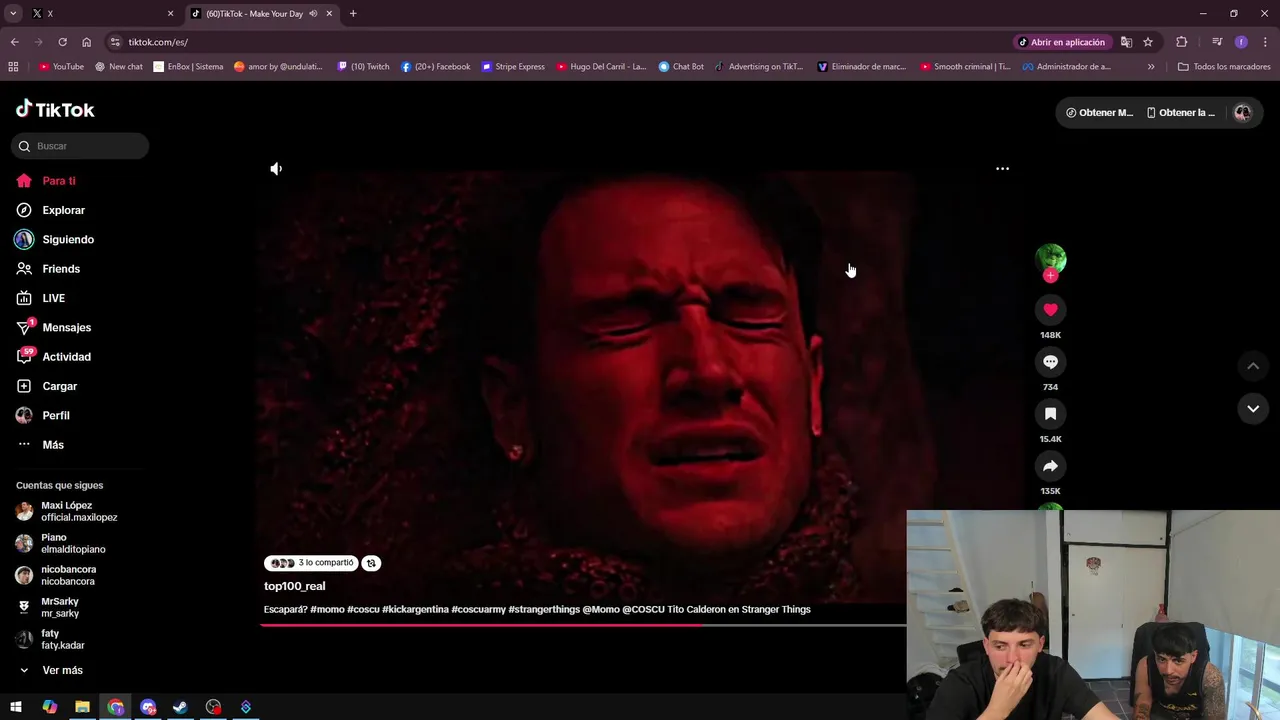Click the TikTok logo
Viewport: 1280px width, 720px height.
[55, 110]
